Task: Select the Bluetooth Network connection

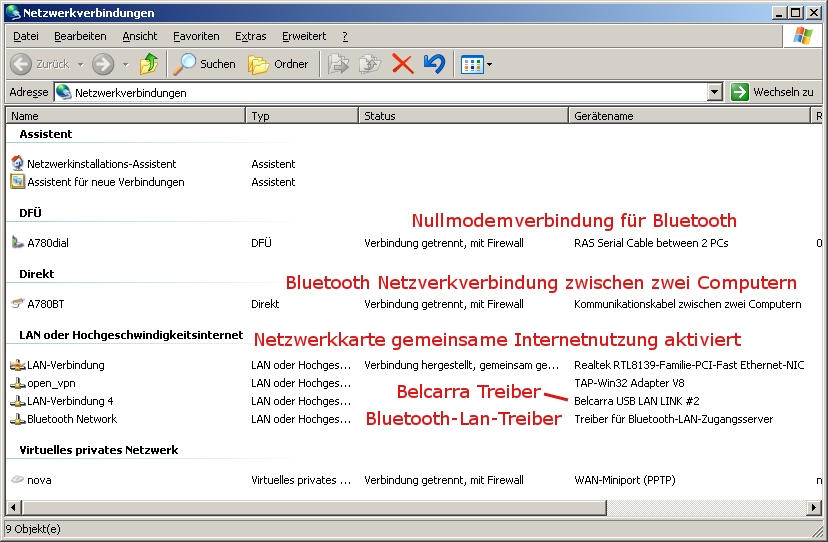Action: [x=71, y=419]
